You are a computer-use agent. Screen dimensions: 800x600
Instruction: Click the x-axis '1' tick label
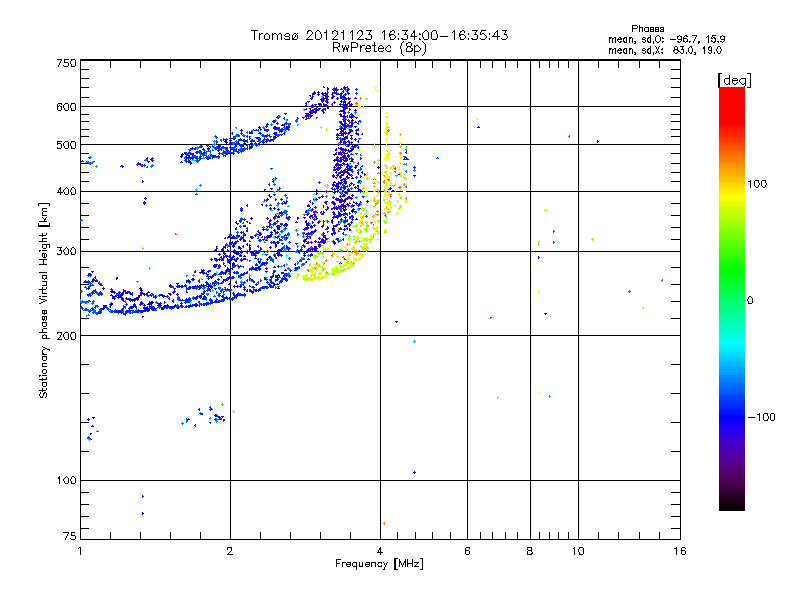[x=80, y=551]
